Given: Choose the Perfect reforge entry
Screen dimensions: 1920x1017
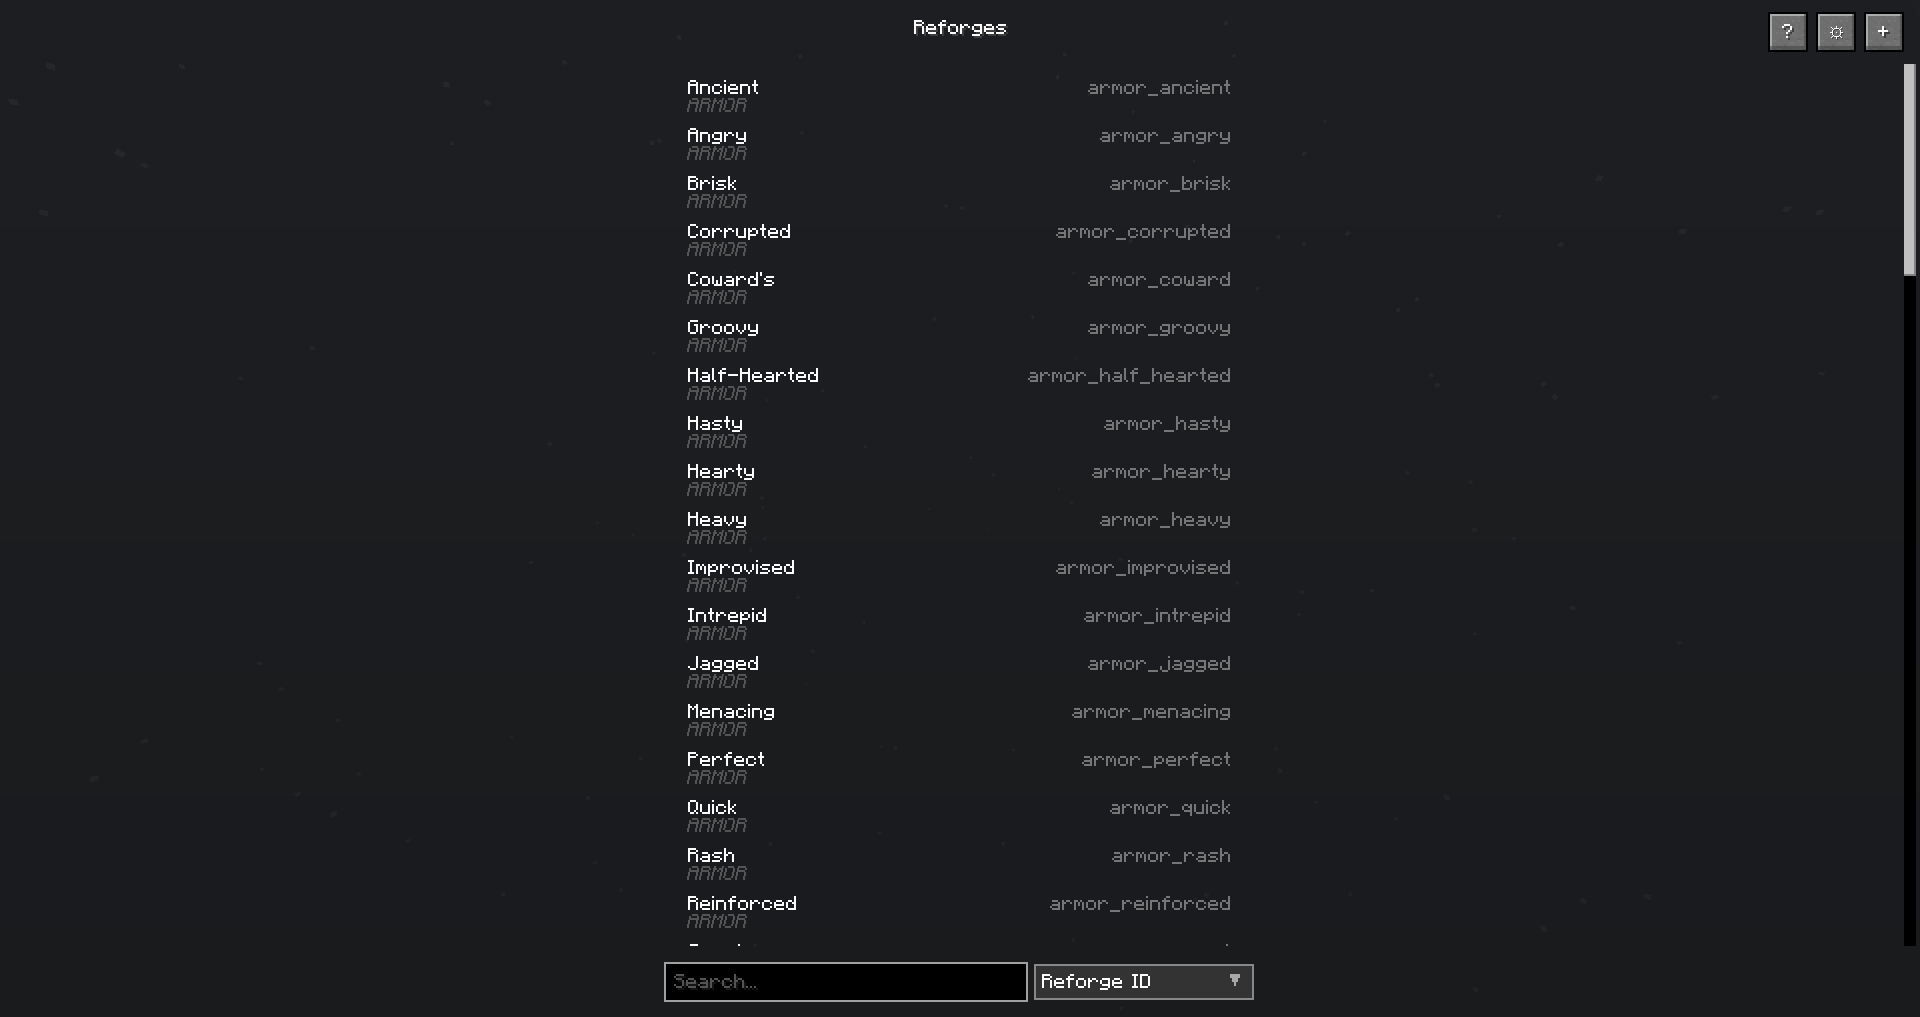Looking at the screenshot, I should tap(959, 768).
